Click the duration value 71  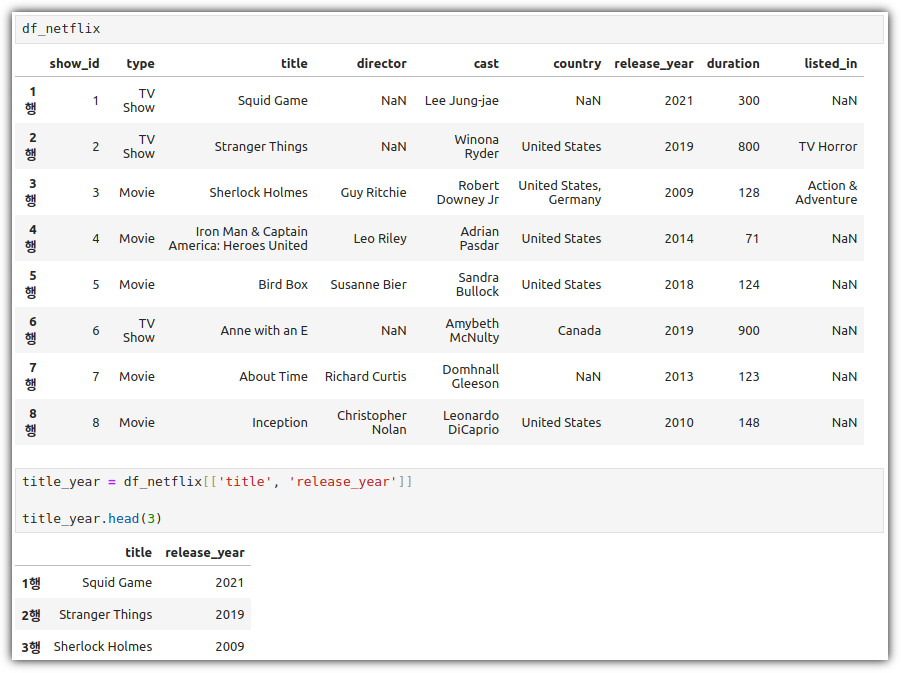(x=752, y=239)
